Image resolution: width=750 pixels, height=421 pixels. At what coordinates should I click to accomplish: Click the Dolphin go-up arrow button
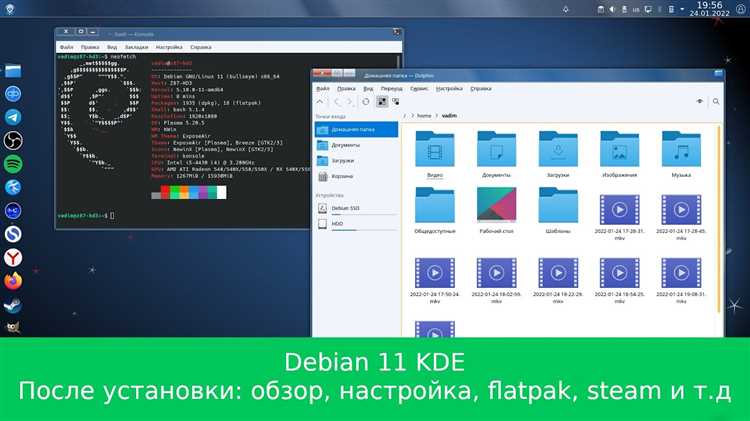pyautogui.click(x=320, y=101)
